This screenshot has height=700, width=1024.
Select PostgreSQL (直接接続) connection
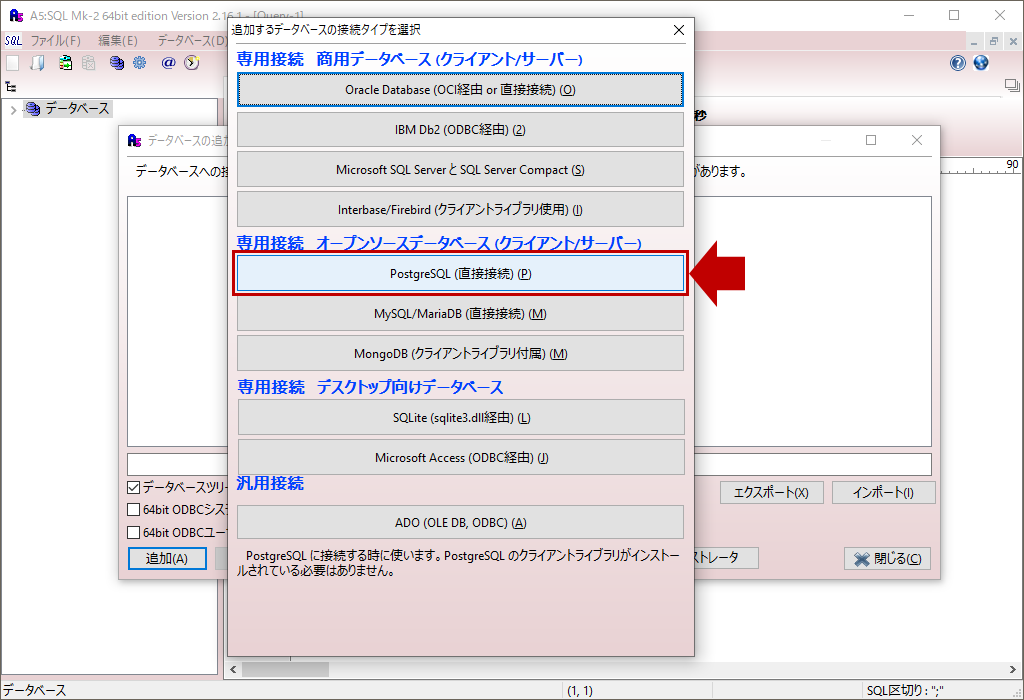460,274
